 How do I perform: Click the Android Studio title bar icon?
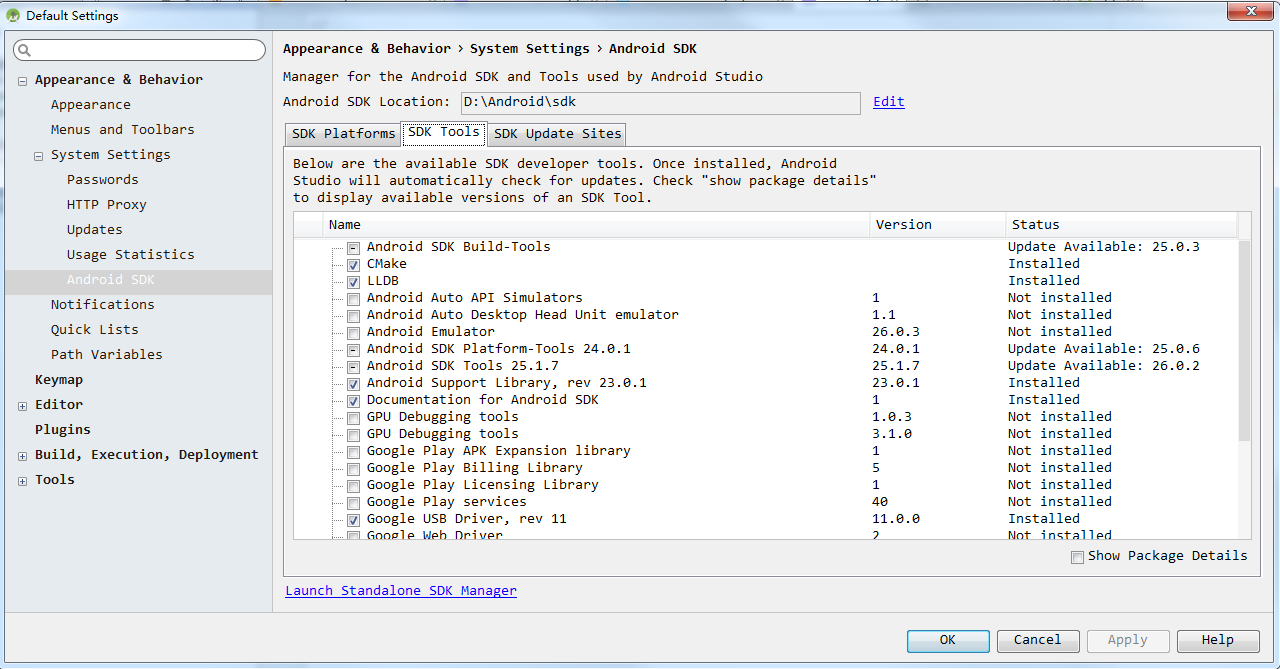click(x=13, y=15)
